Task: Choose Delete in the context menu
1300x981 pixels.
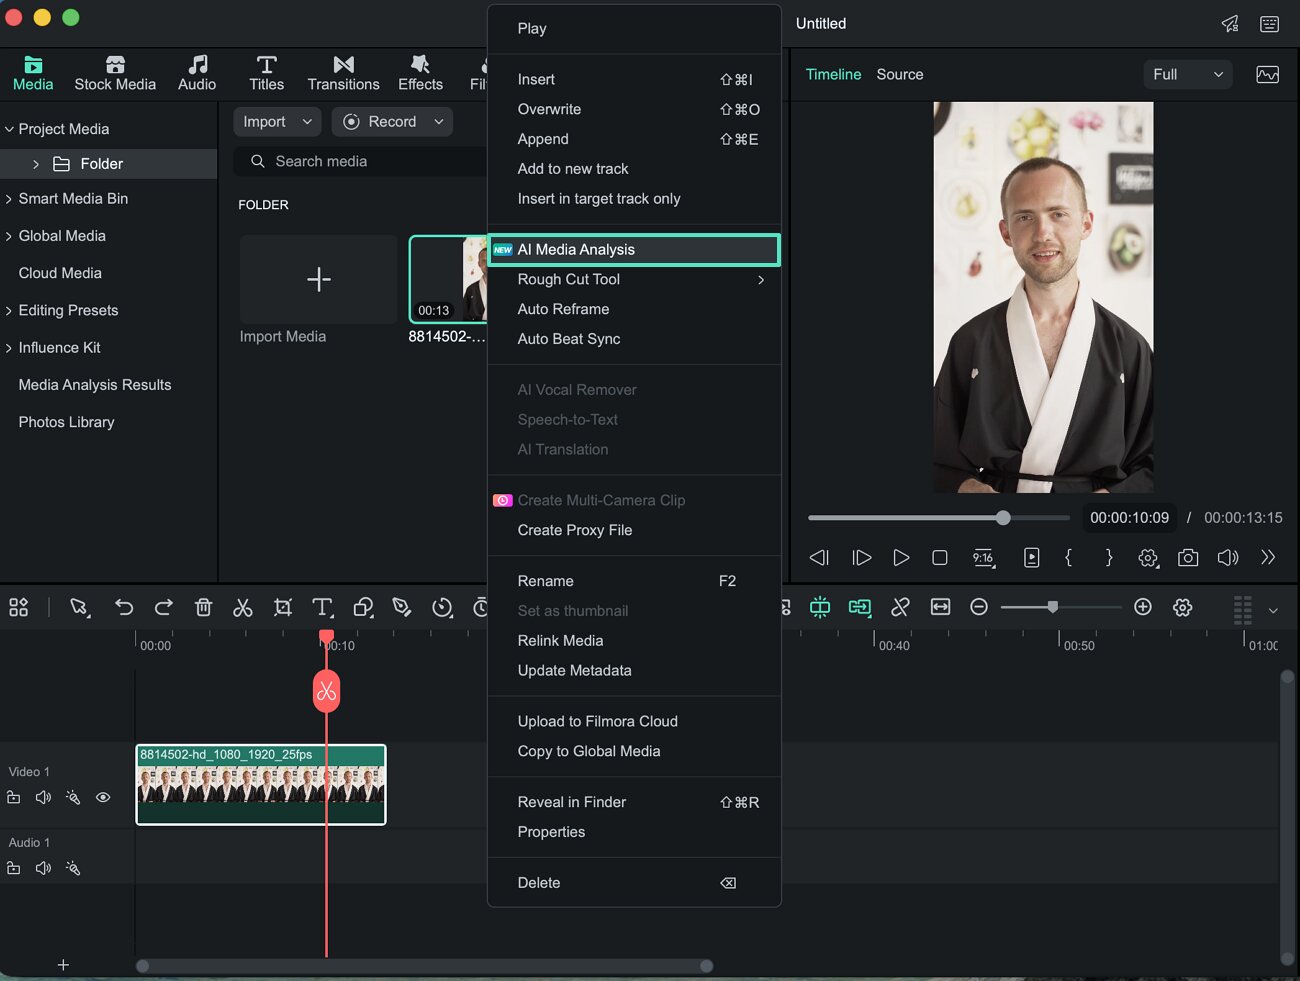Action: point(634,883)
